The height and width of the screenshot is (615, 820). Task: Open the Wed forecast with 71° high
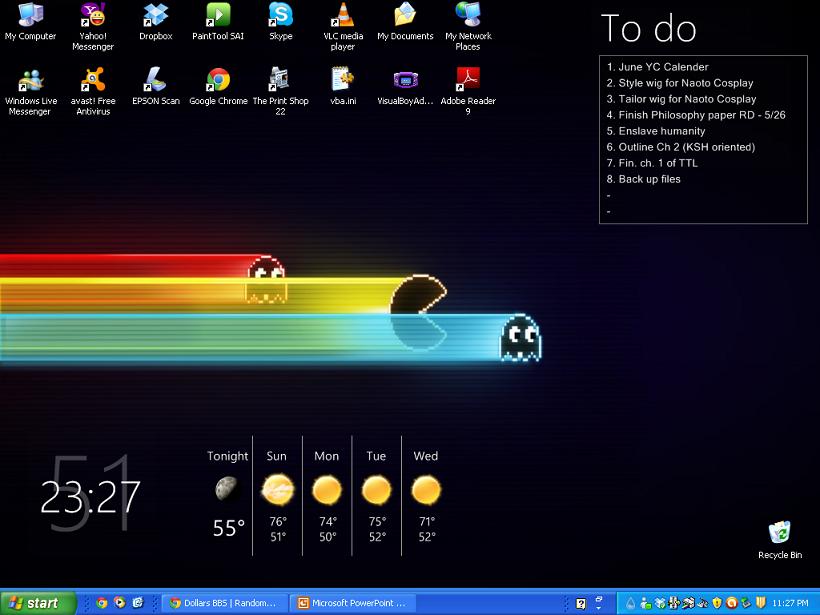[x=426, y=495]
